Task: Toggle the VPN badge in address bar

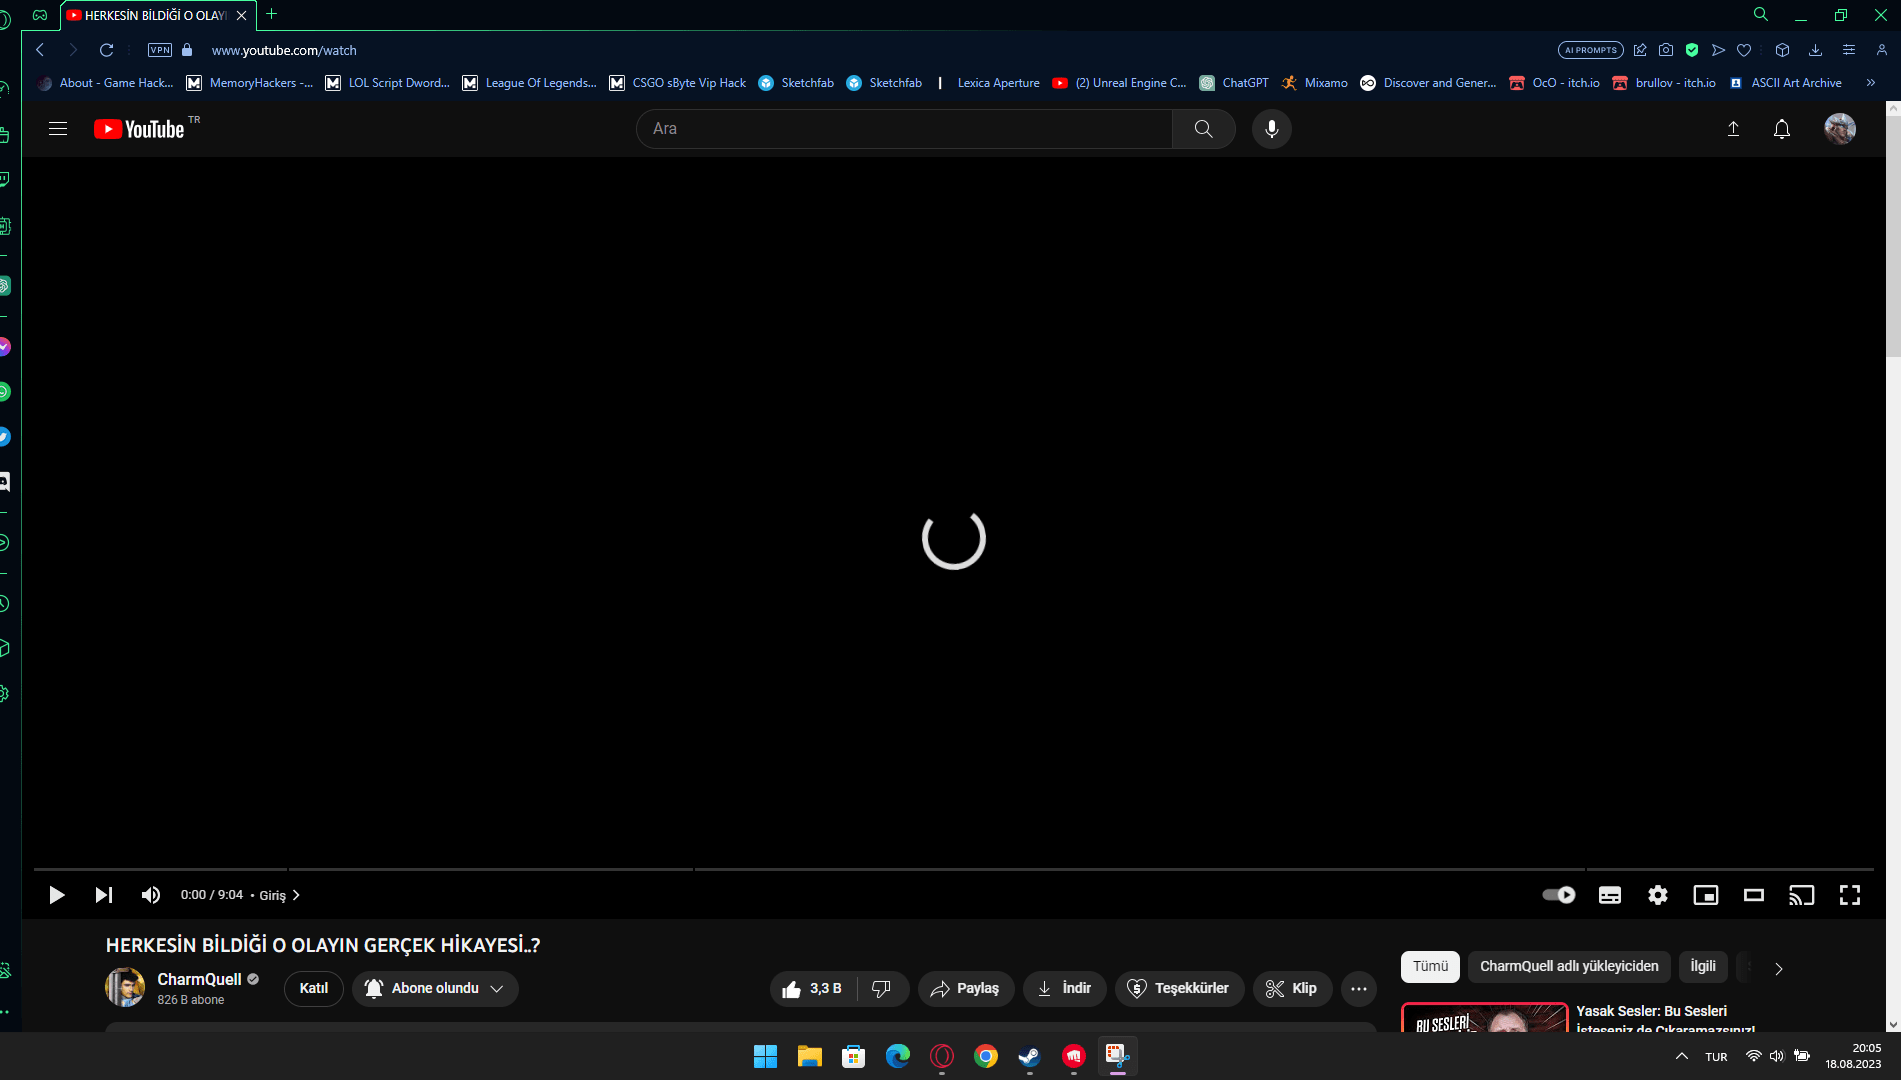Action: tap(160, 50)
